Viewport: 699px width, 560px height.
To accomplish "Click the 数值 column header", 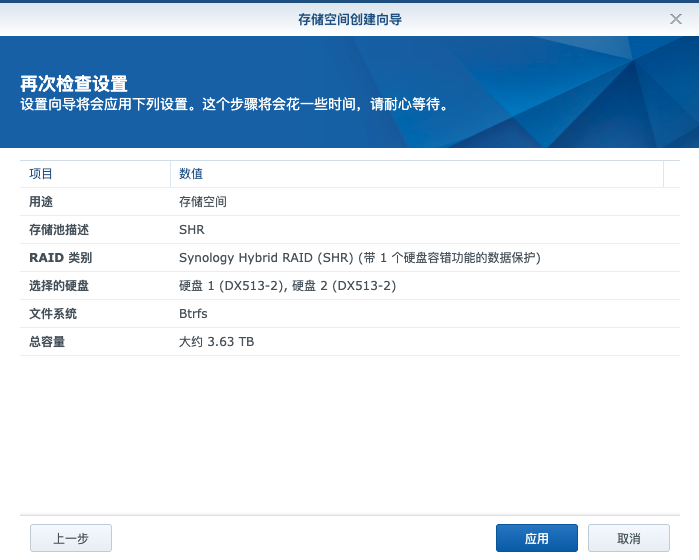I will 191,174.
